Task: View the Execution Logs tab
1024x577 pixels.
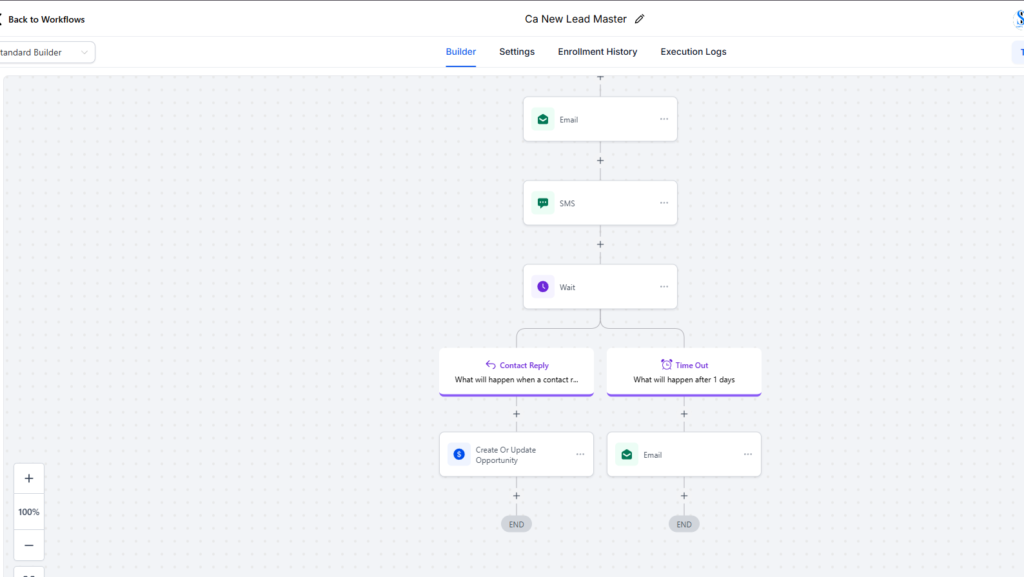Action: (693, 52)
